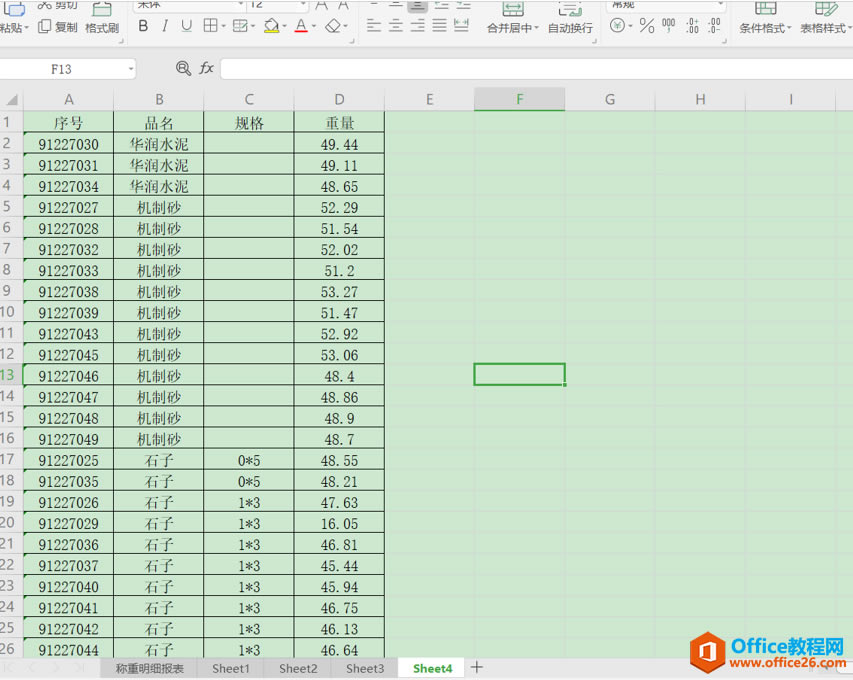Apply comma style using the 000 icon
Screen dimensions: 853x680
coord(668,25)
